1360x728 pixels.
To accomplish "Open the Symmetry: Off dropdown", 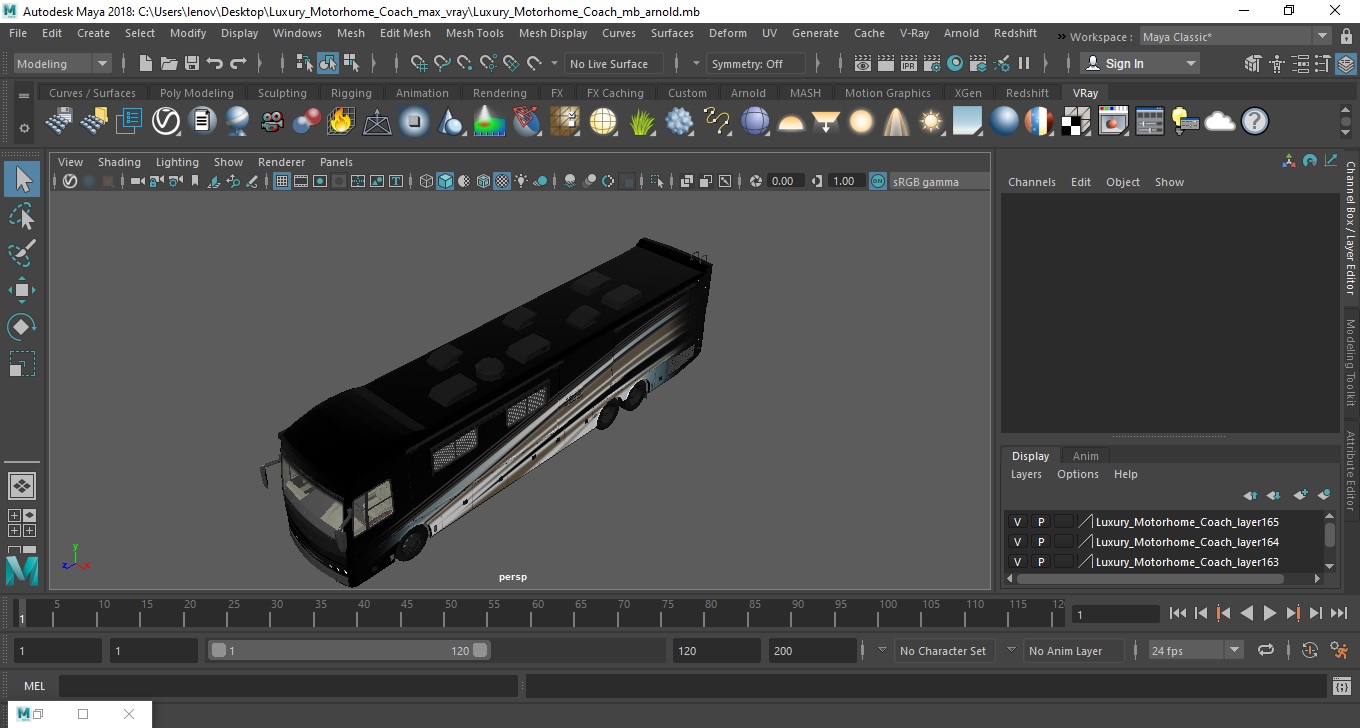I will pos(757,63).
